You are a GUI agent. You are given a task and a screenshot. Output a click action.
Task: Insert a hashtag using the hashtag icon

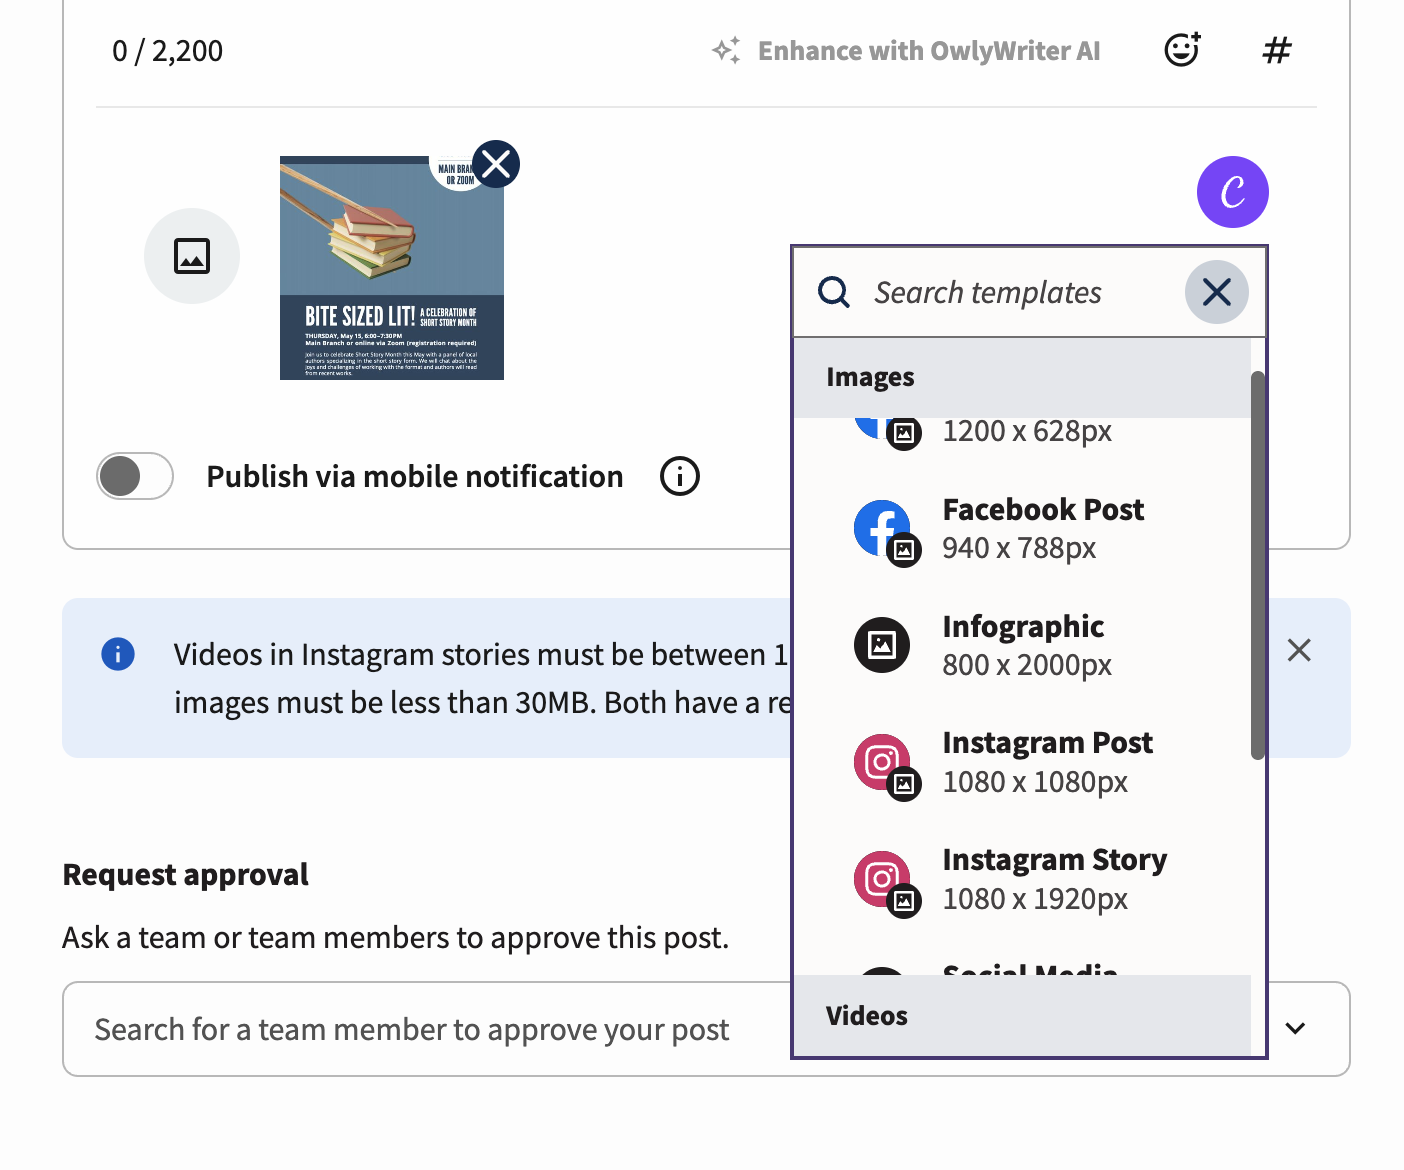[1277, 49]
